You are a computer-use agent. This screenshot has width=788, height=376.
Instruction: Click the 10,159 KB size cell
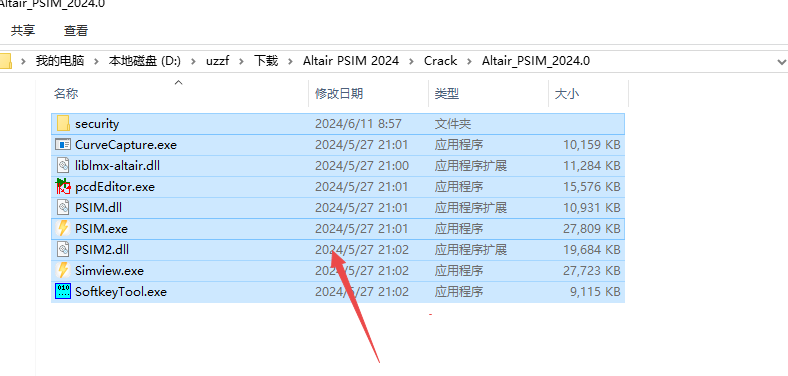pos(592,145)
